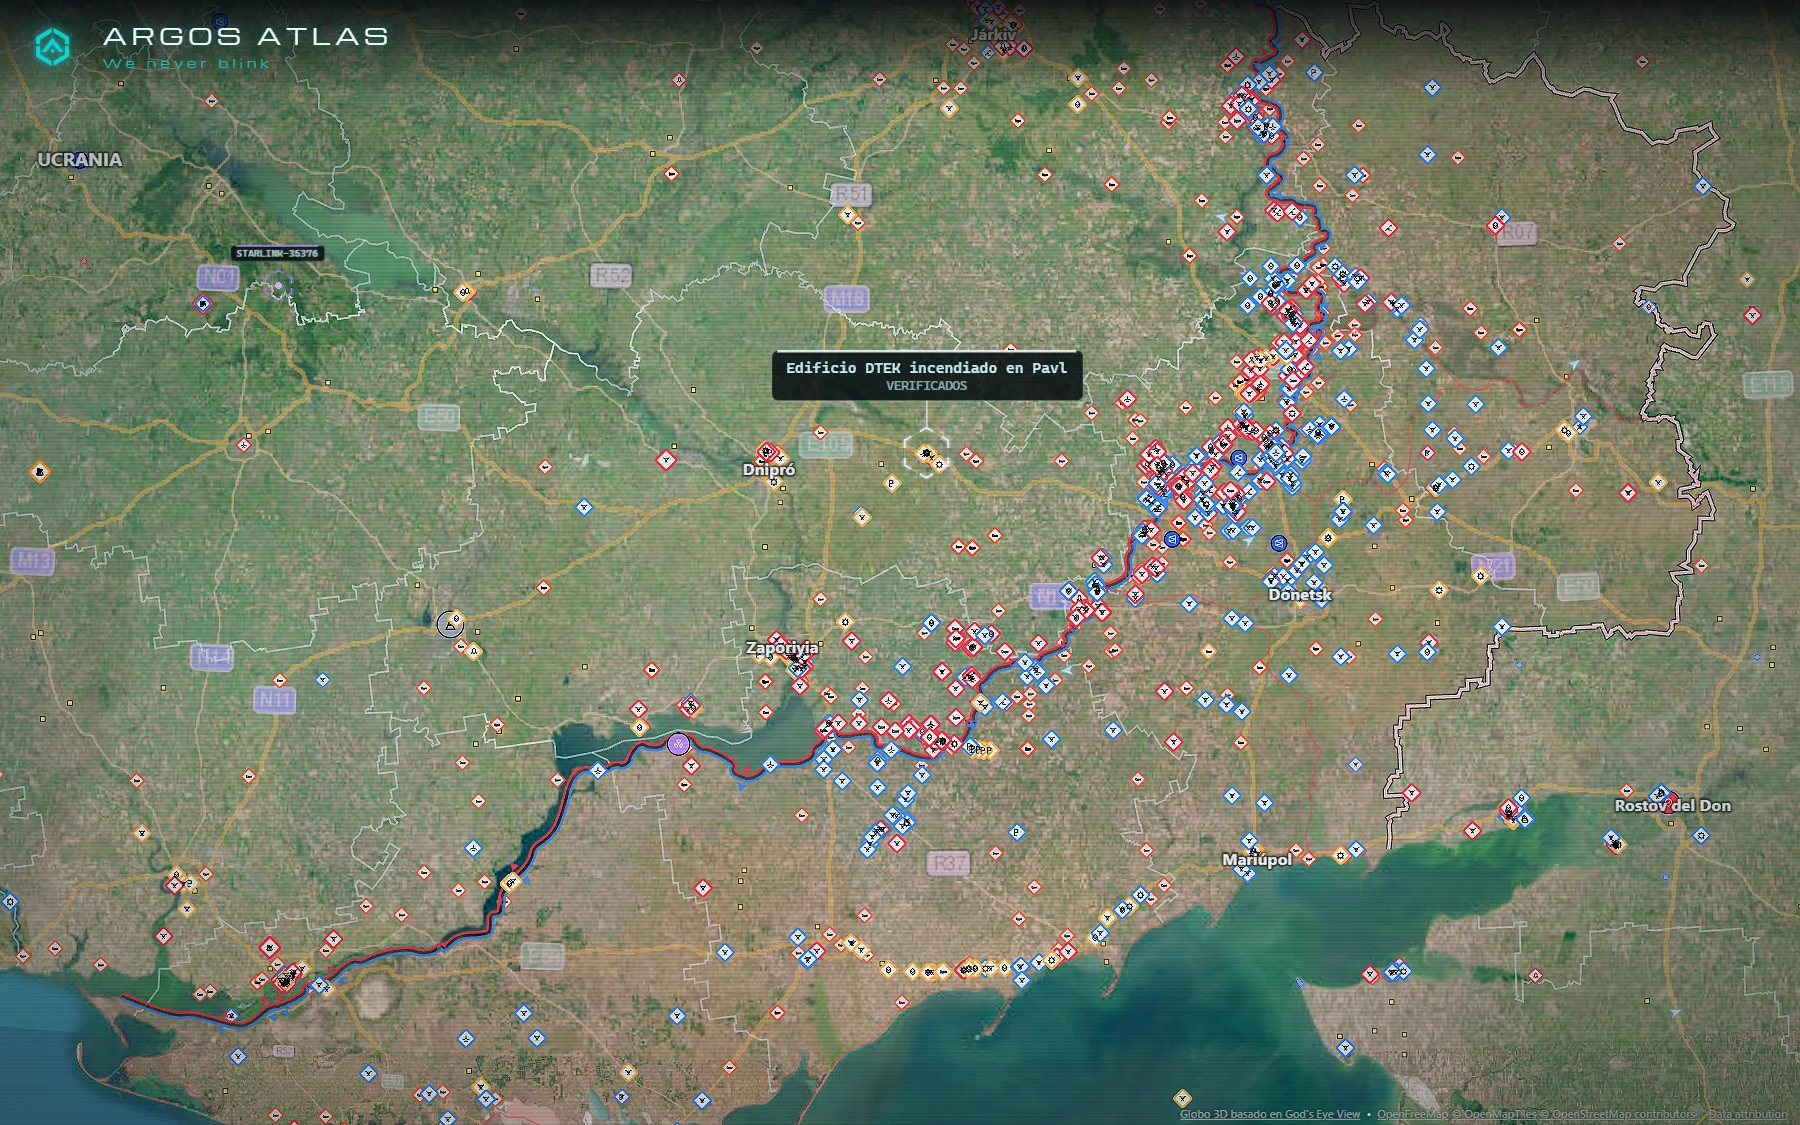This screenshot has width=1800, height=1125.
Task: Open the orange marker at the bottom edge by the sea
Action: click(1182, 1098)
